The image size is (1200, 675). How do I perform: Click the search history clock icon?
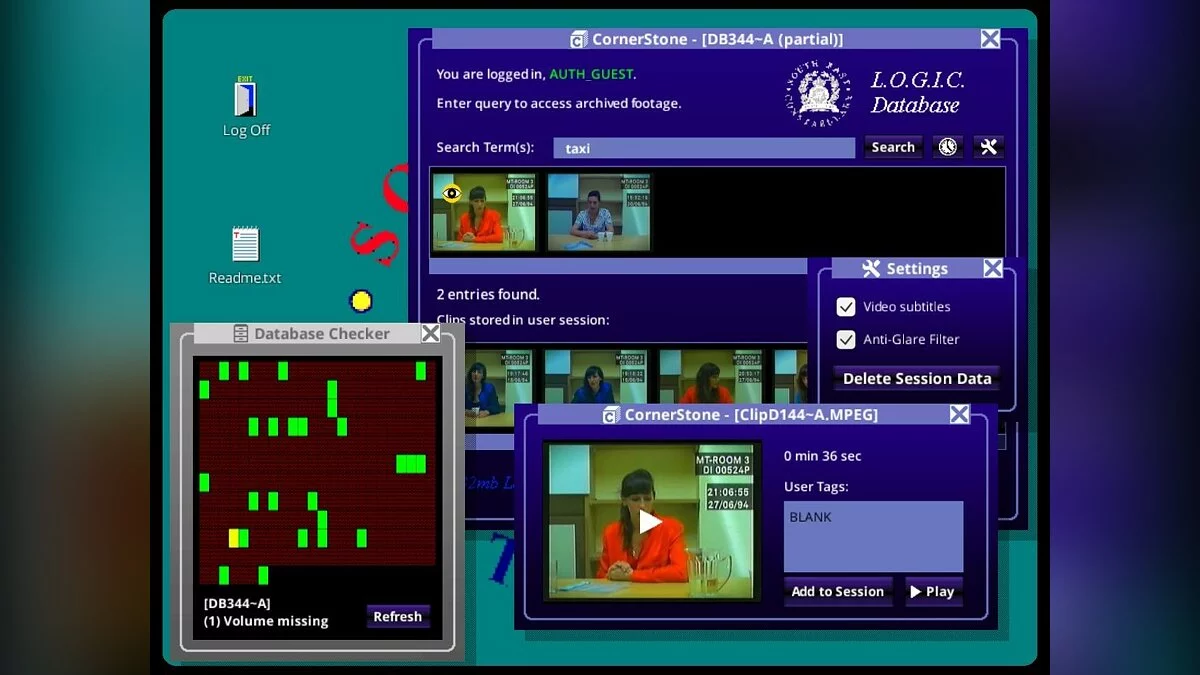click(x=947, y=147)
